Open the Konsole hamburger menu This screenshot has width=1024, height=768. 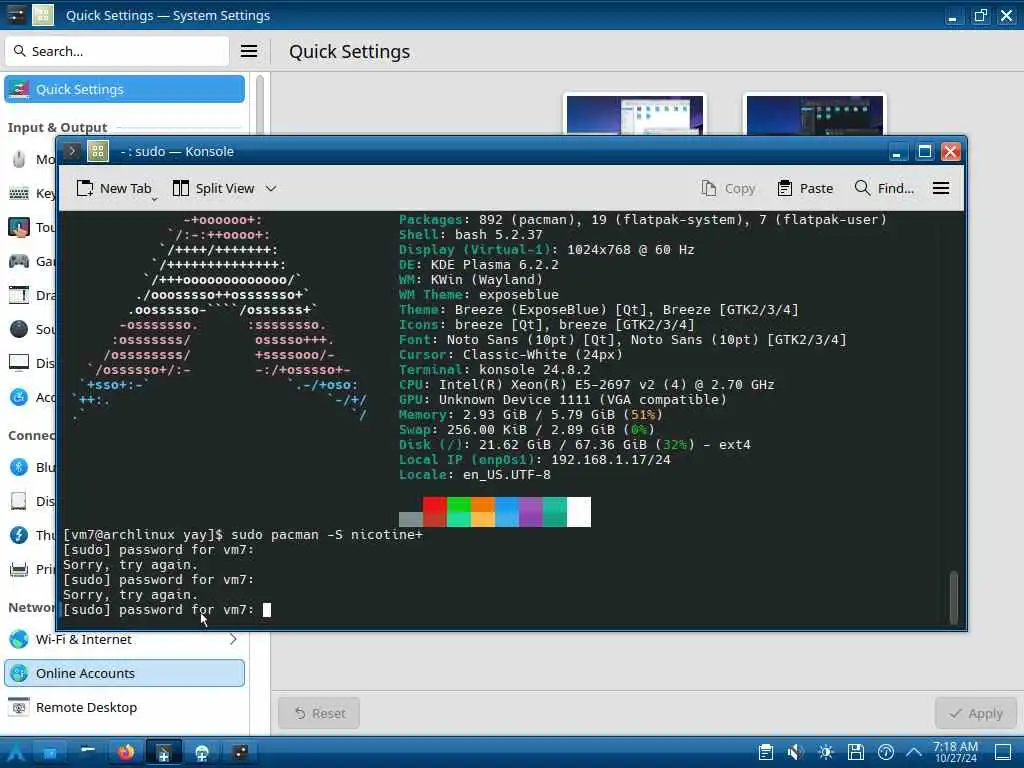940,188
